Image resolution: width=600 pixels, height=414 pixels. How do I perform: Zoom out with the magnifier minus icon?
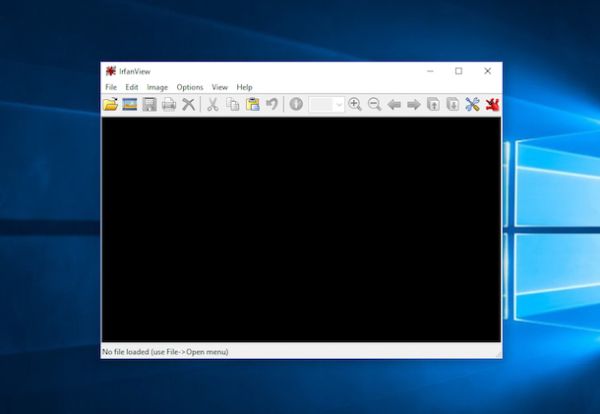(374, 104)
